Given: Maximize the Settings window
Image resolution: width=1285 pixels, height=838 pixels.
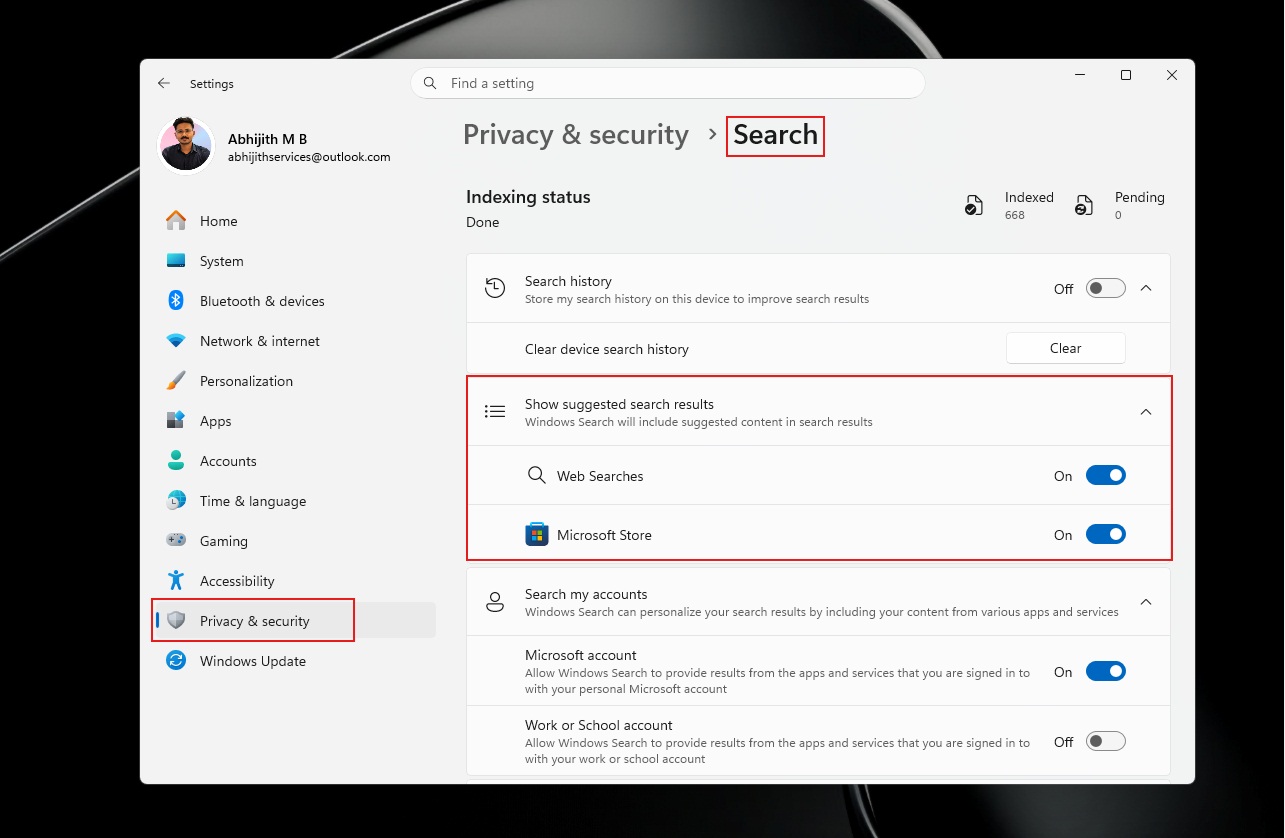Looking at the screenshot, I should 1126,75.
